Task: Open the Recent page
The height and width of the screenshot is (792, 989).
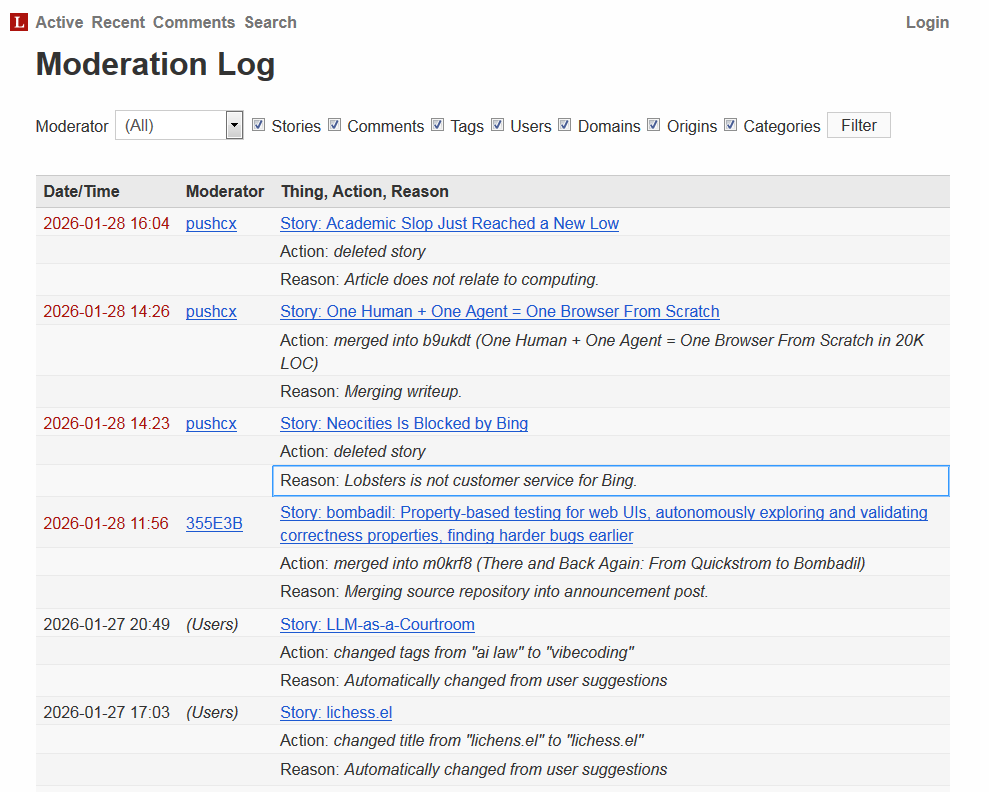Action: coord(118,22)
